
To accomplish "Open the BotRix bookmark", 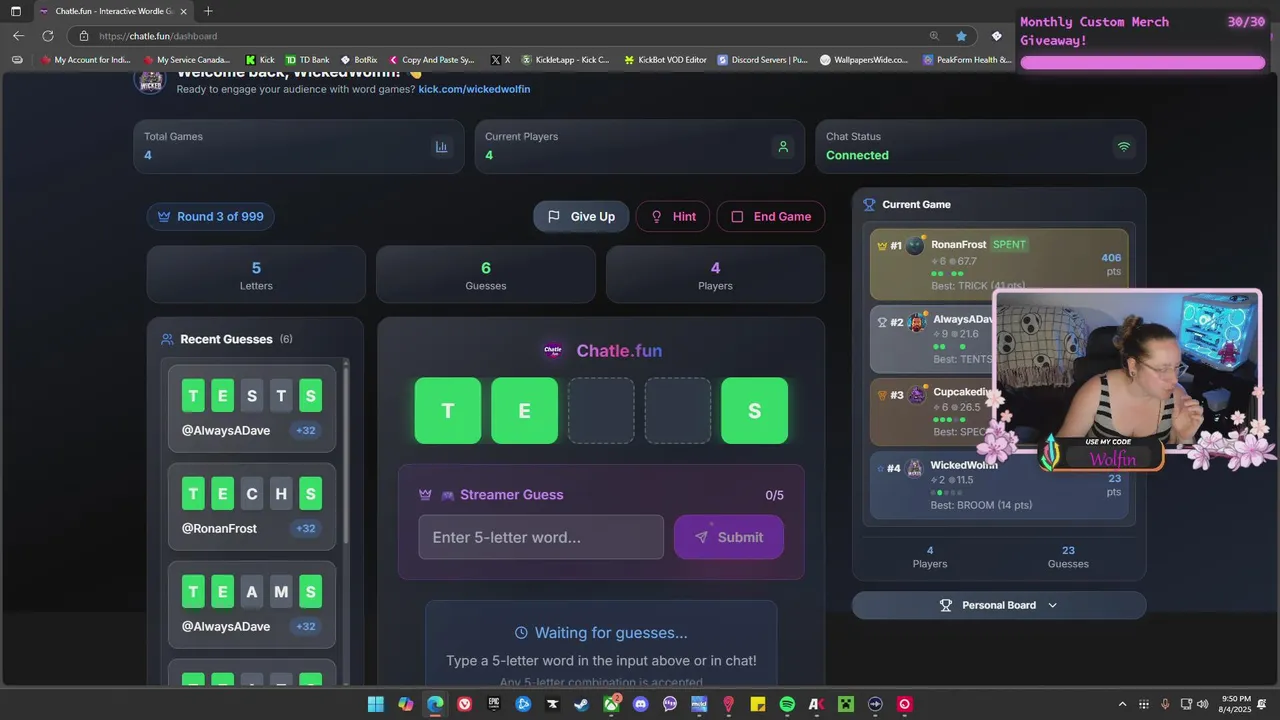I will click(x=358, y=60).
